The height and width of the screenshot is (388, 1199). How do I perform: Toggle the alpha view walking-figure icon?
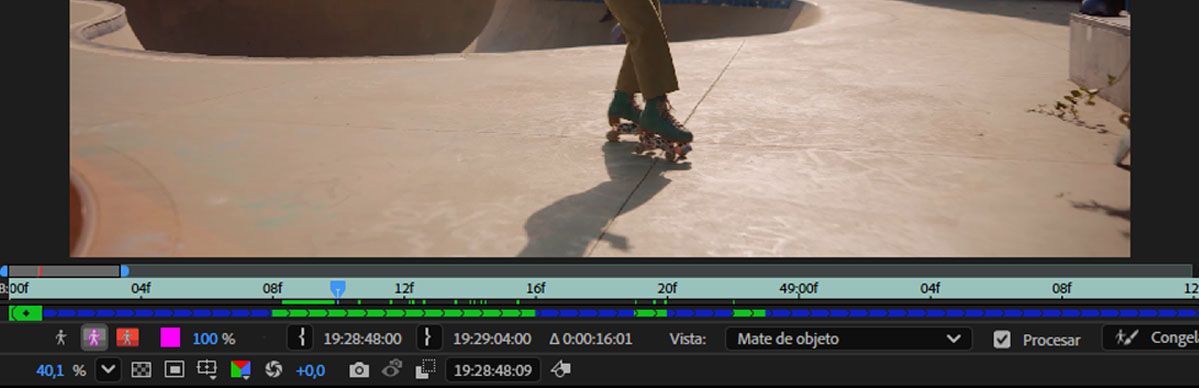pos(61,338)
